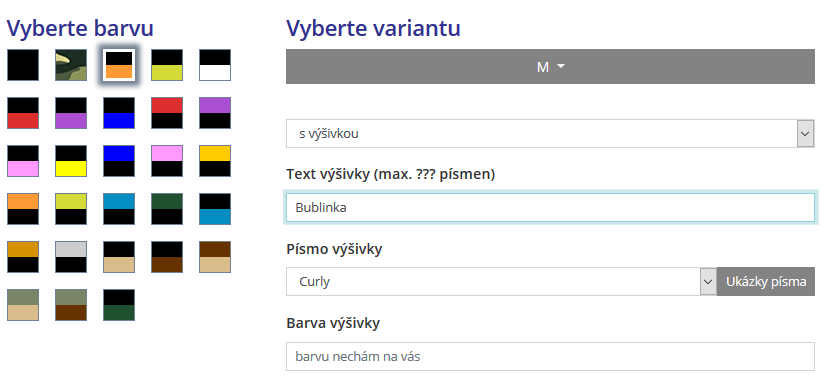Image resolution: width=825 pixels, height=382 pixels.
Task: Pick the black over yellow-green swatch
Action: coord(167,65)
